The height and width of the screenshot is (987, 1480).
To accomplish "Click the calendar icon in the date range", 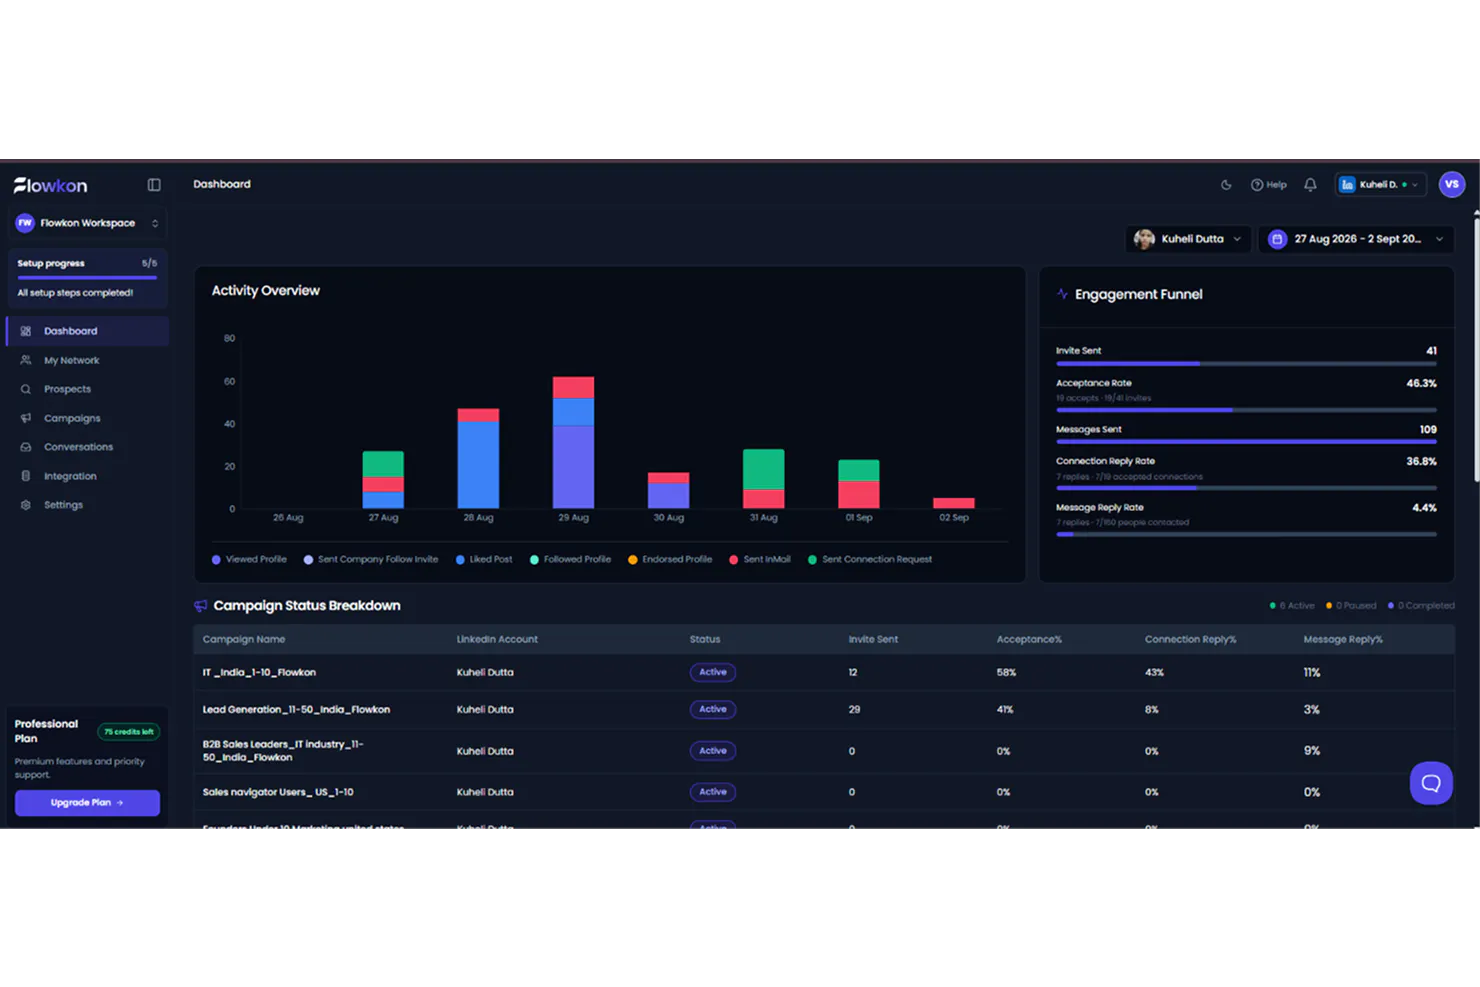I will pos(1277,239).
